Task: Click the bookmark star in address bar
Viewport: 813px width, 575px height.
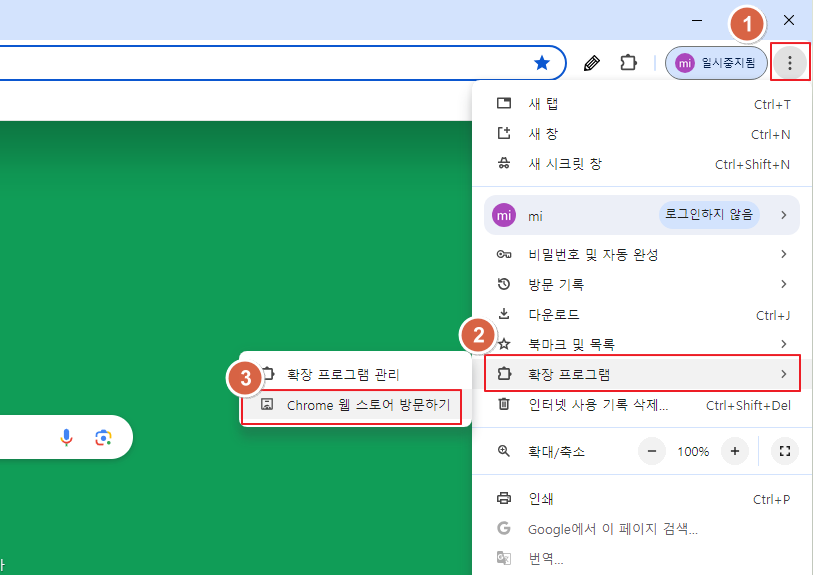Action: point(542,63)
